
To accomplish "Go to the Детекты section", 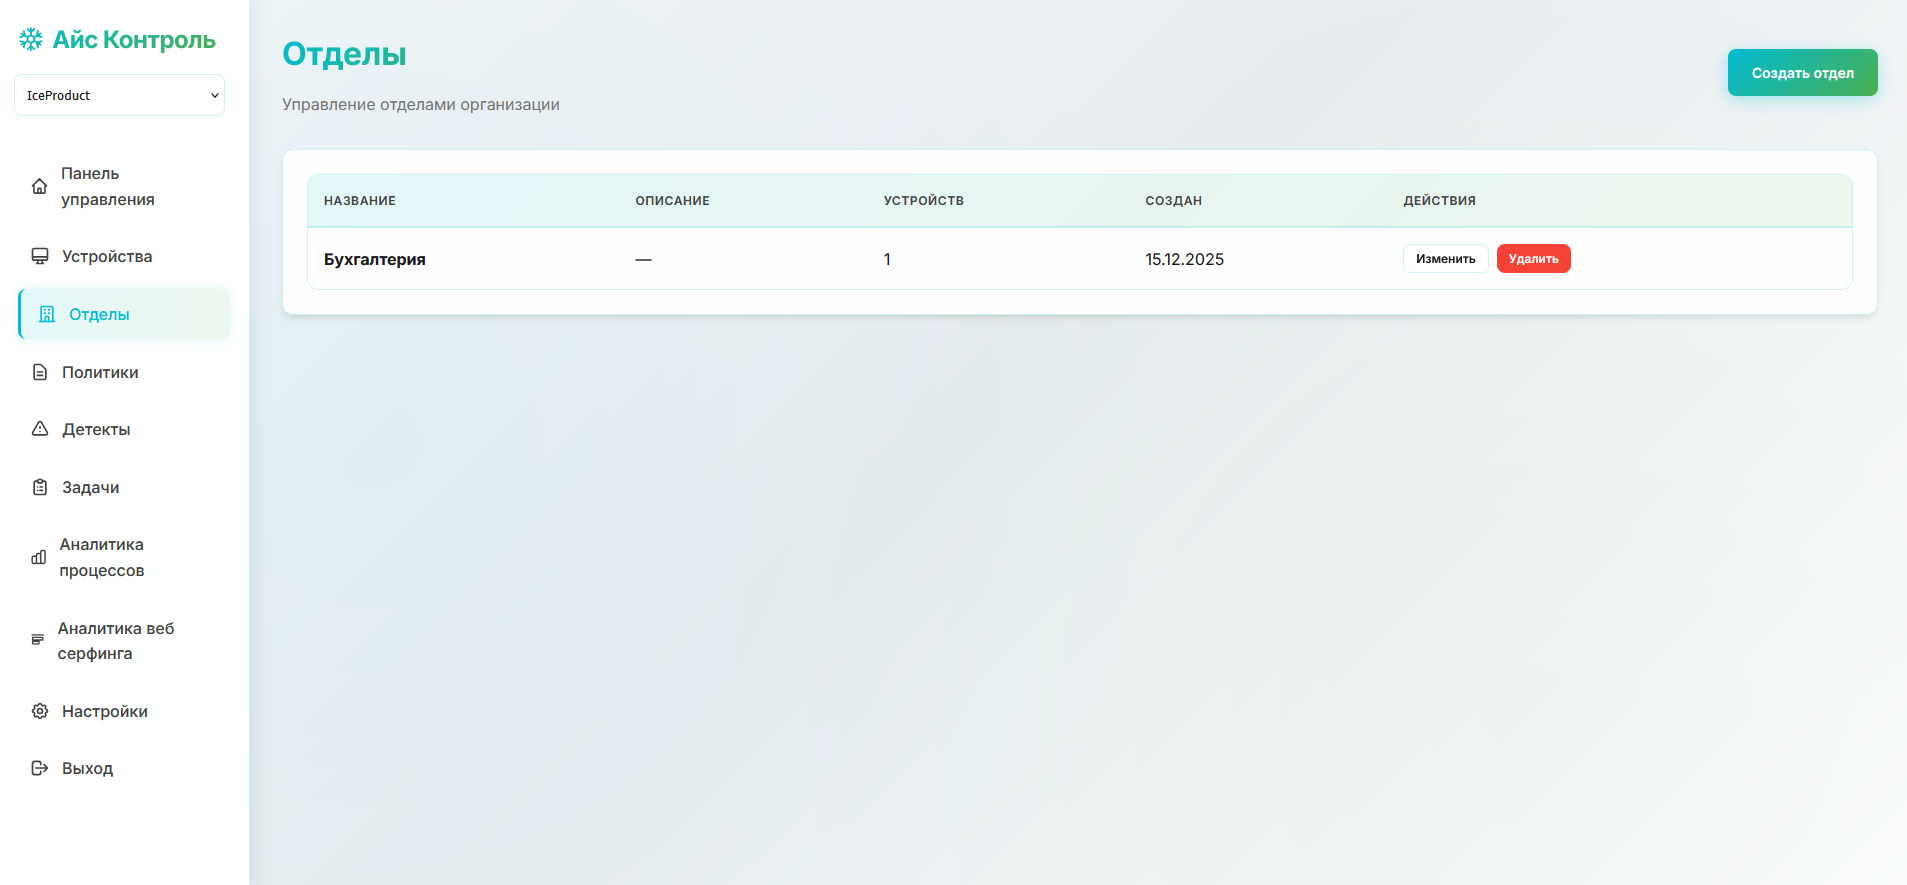I will point(96,429).
